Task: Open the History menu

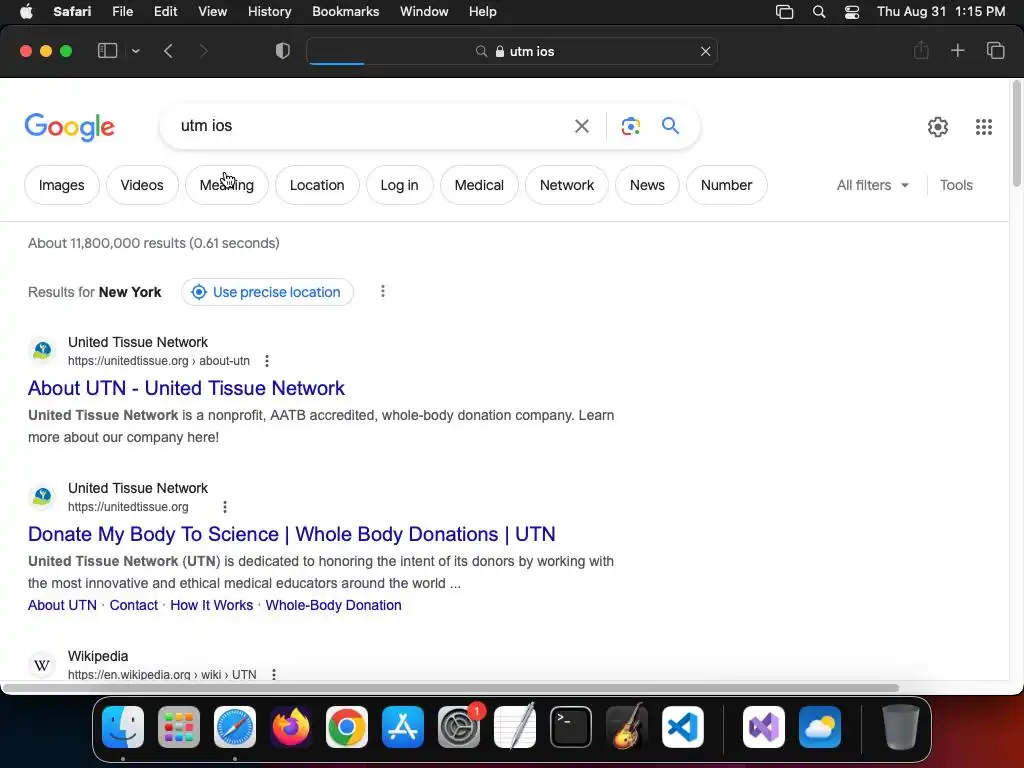Action: tap(269, 12)
